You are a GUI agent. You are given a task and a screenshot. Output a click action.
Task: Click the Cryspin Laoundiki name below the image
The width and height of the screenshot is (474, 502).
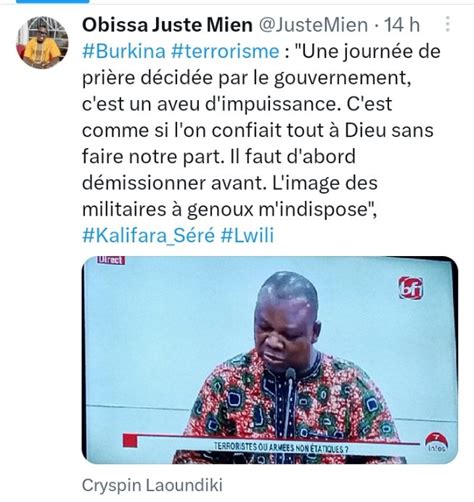(152, 485)
